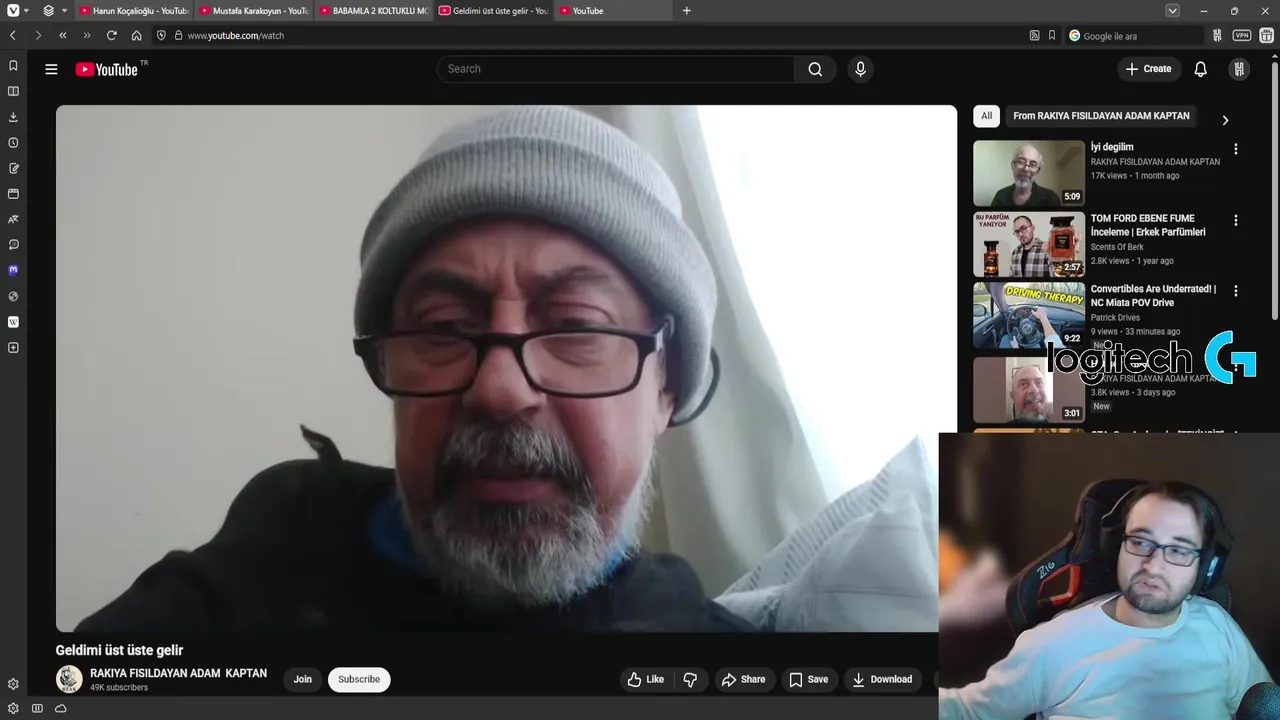
Task: Open the Sessions panel in sidebar
Action: 13,245
